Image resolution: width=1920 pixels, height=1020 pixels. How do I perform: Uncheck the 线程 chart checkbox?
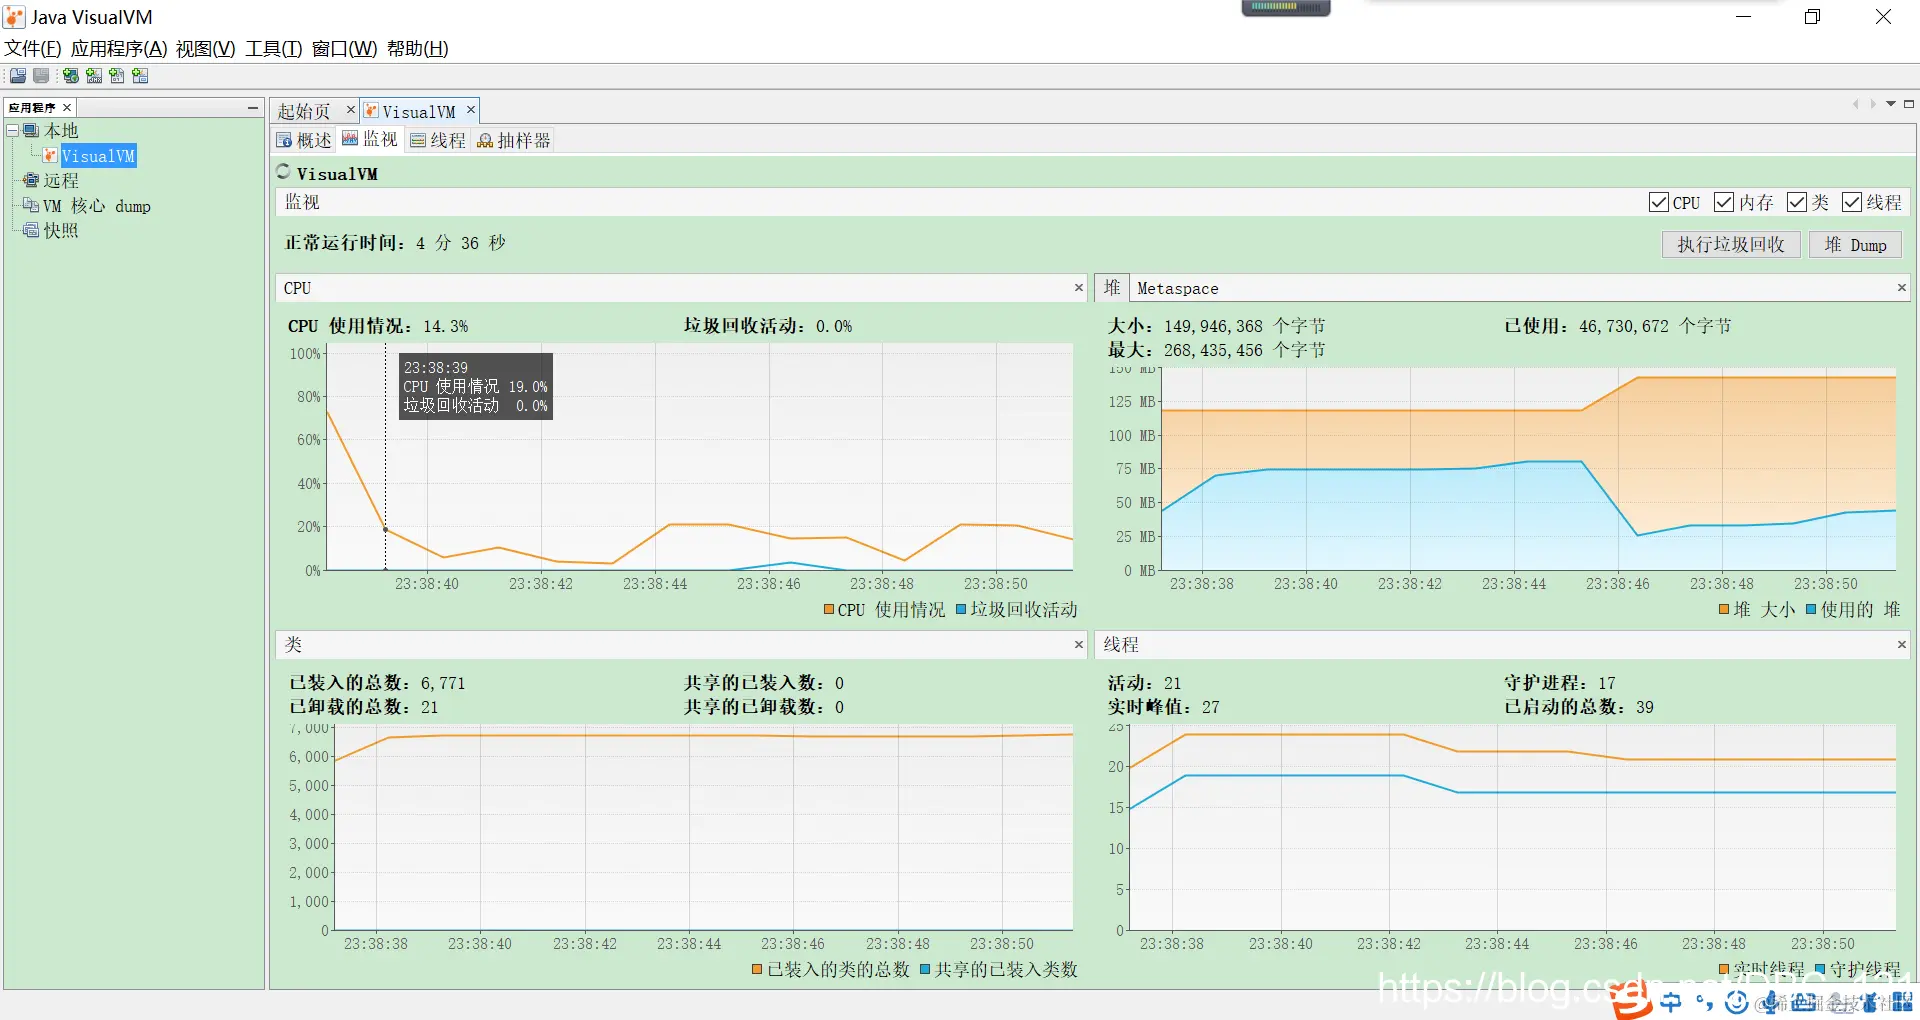(x=1852, y=203)
